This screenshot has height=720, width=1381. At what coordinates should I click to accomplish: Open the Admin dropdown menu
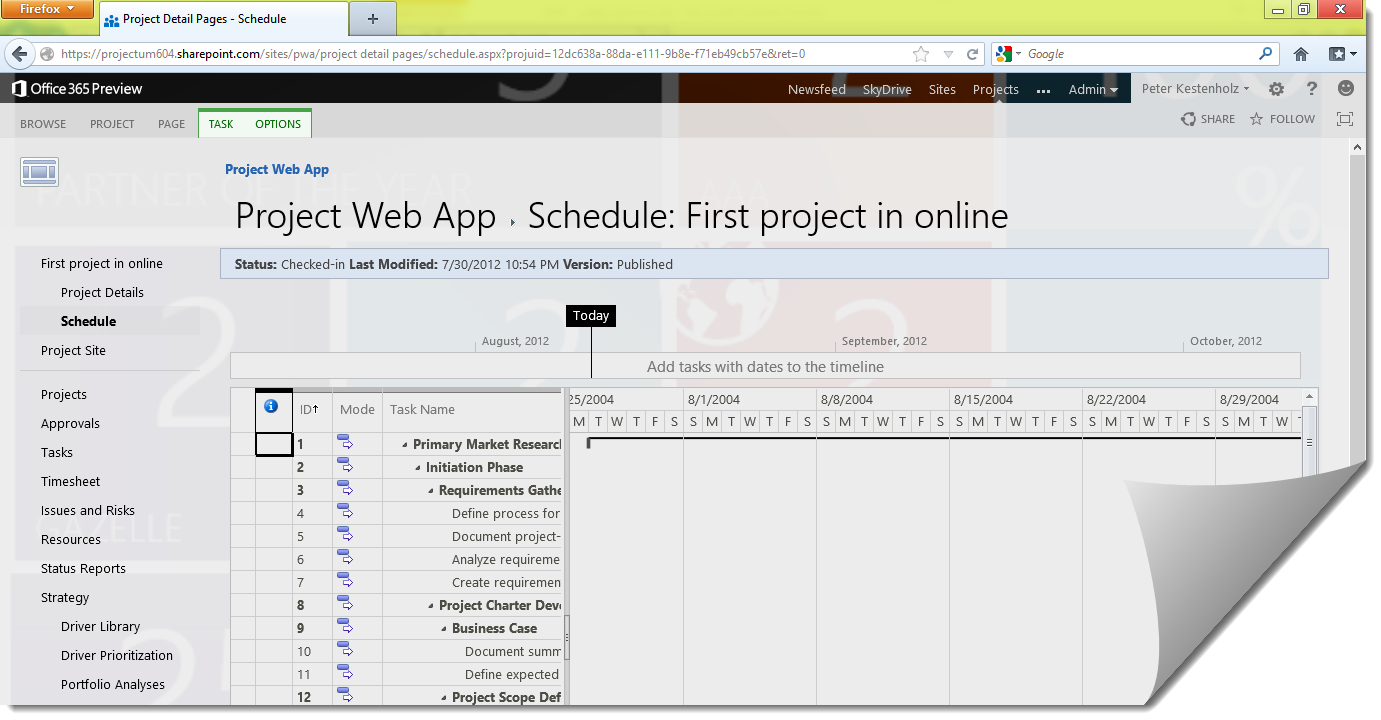[1093, 89]
